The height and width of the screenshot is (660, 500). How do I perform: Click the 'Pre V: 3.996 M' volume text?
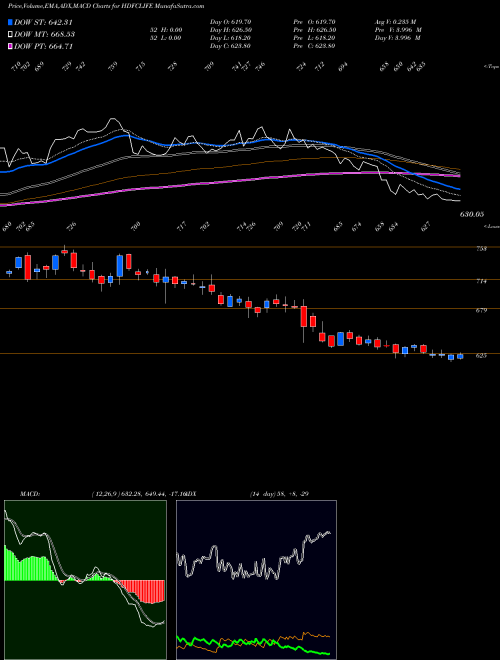click(x=399, y=30)
